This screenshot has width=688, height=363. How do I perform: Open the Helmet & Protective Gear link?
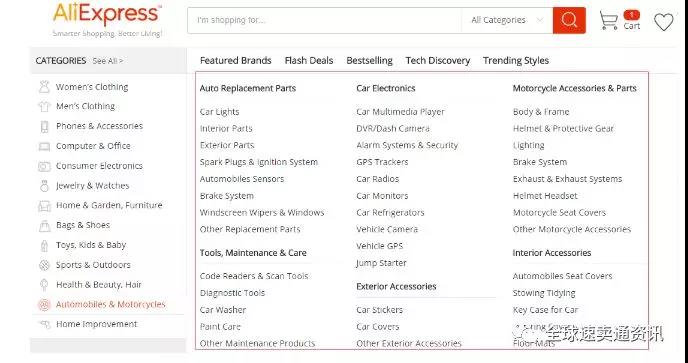tap(563, 129)
